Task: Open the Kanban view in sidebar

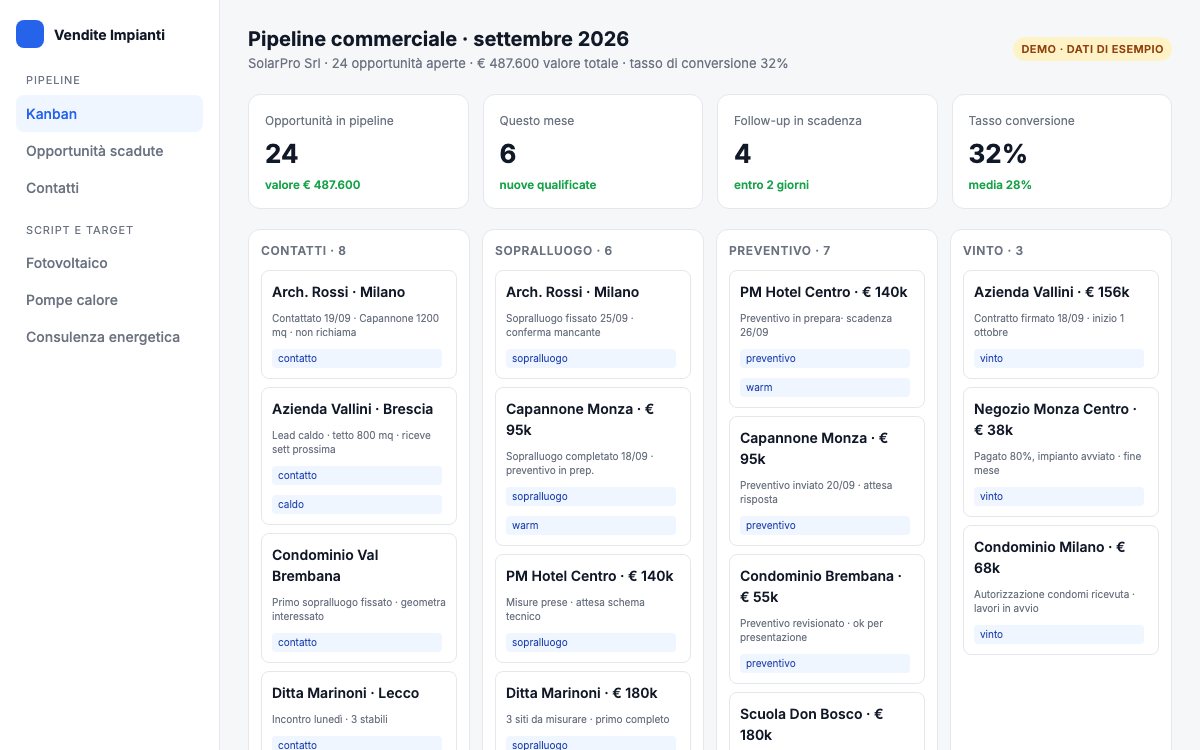Action: 109,114
